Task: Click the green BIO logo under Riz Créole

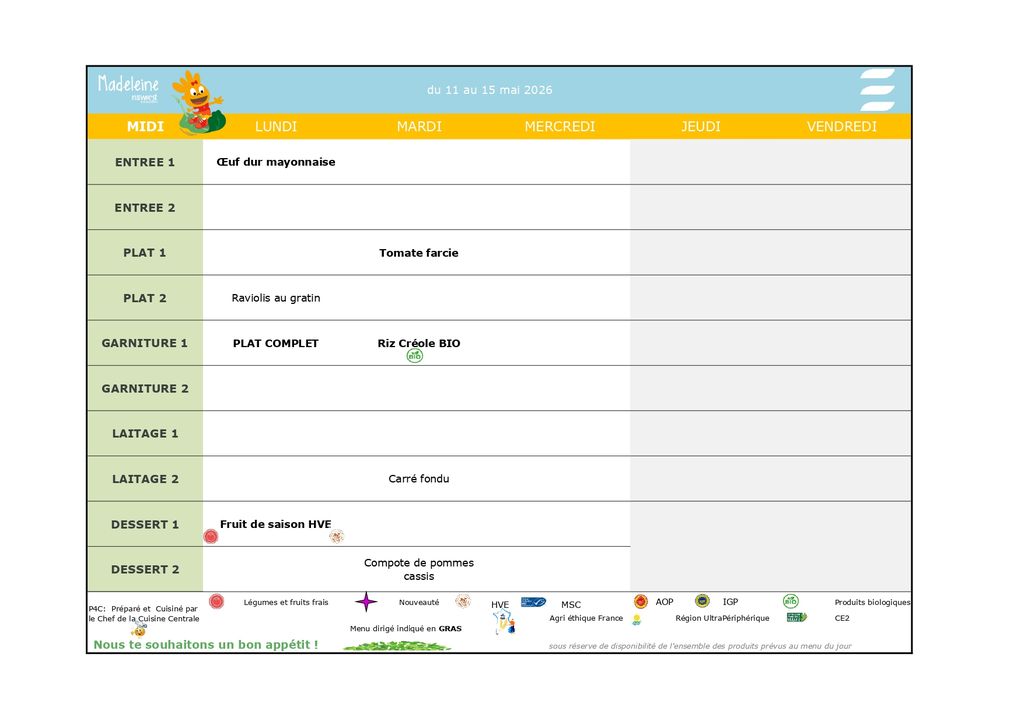Action: (415, 356)
